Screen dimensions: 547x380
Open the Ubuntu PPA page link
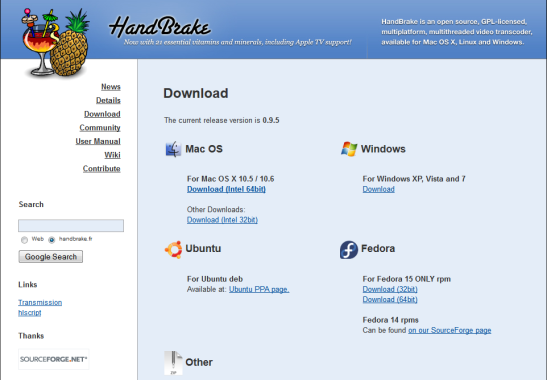[259, 289]
